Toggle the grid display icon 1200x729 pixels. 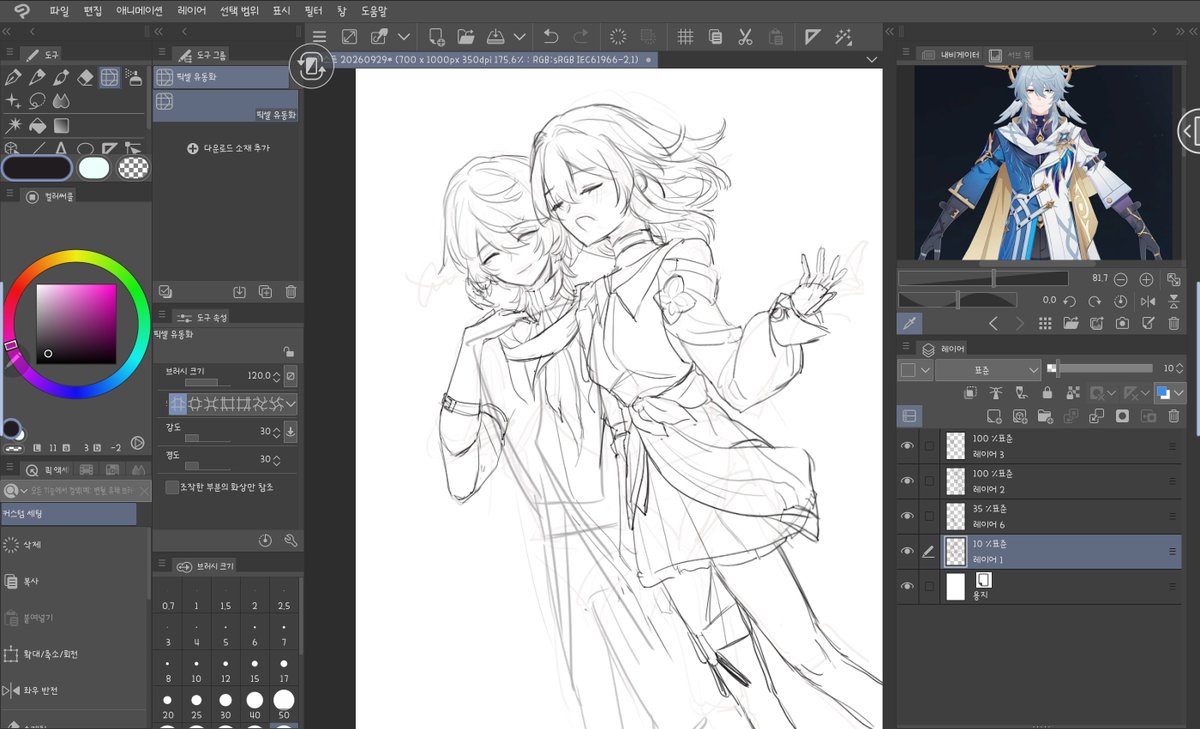(685, 36)
